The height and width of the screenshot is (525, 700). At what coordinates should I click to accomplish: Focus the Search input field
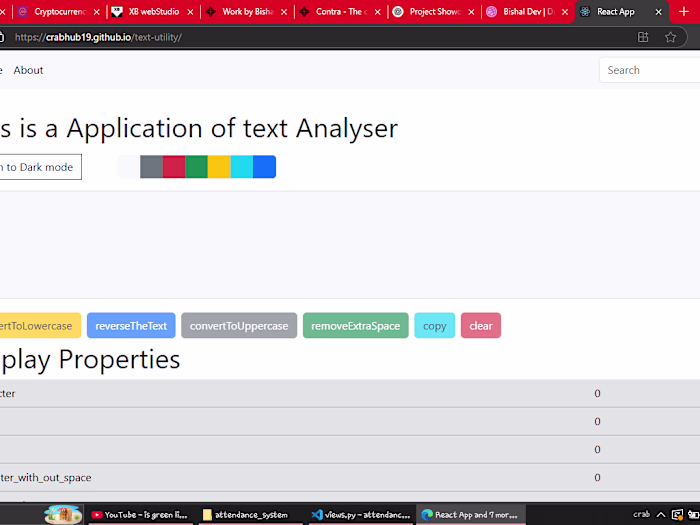[x=650, y=70]
